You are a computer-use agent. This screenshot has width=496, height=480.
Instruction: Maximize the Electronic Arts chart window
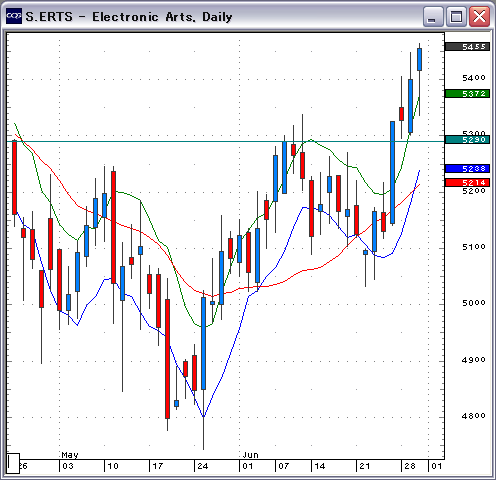click(456, 16)
